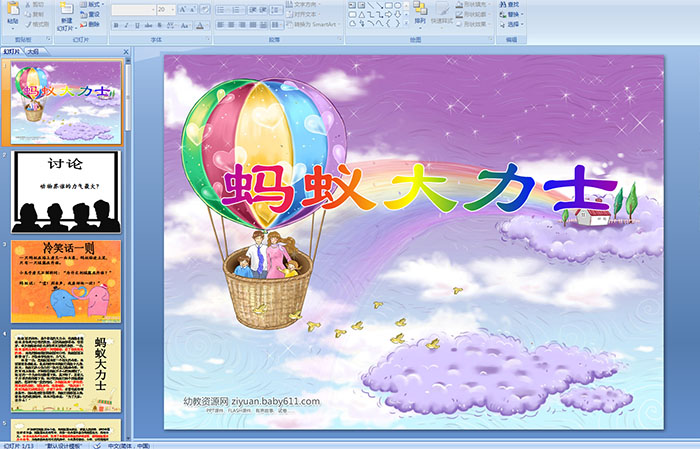Viewport: 700px width, 449px height.
Task: Click the Replace (替换) button
Action: (x=512, y=14)
